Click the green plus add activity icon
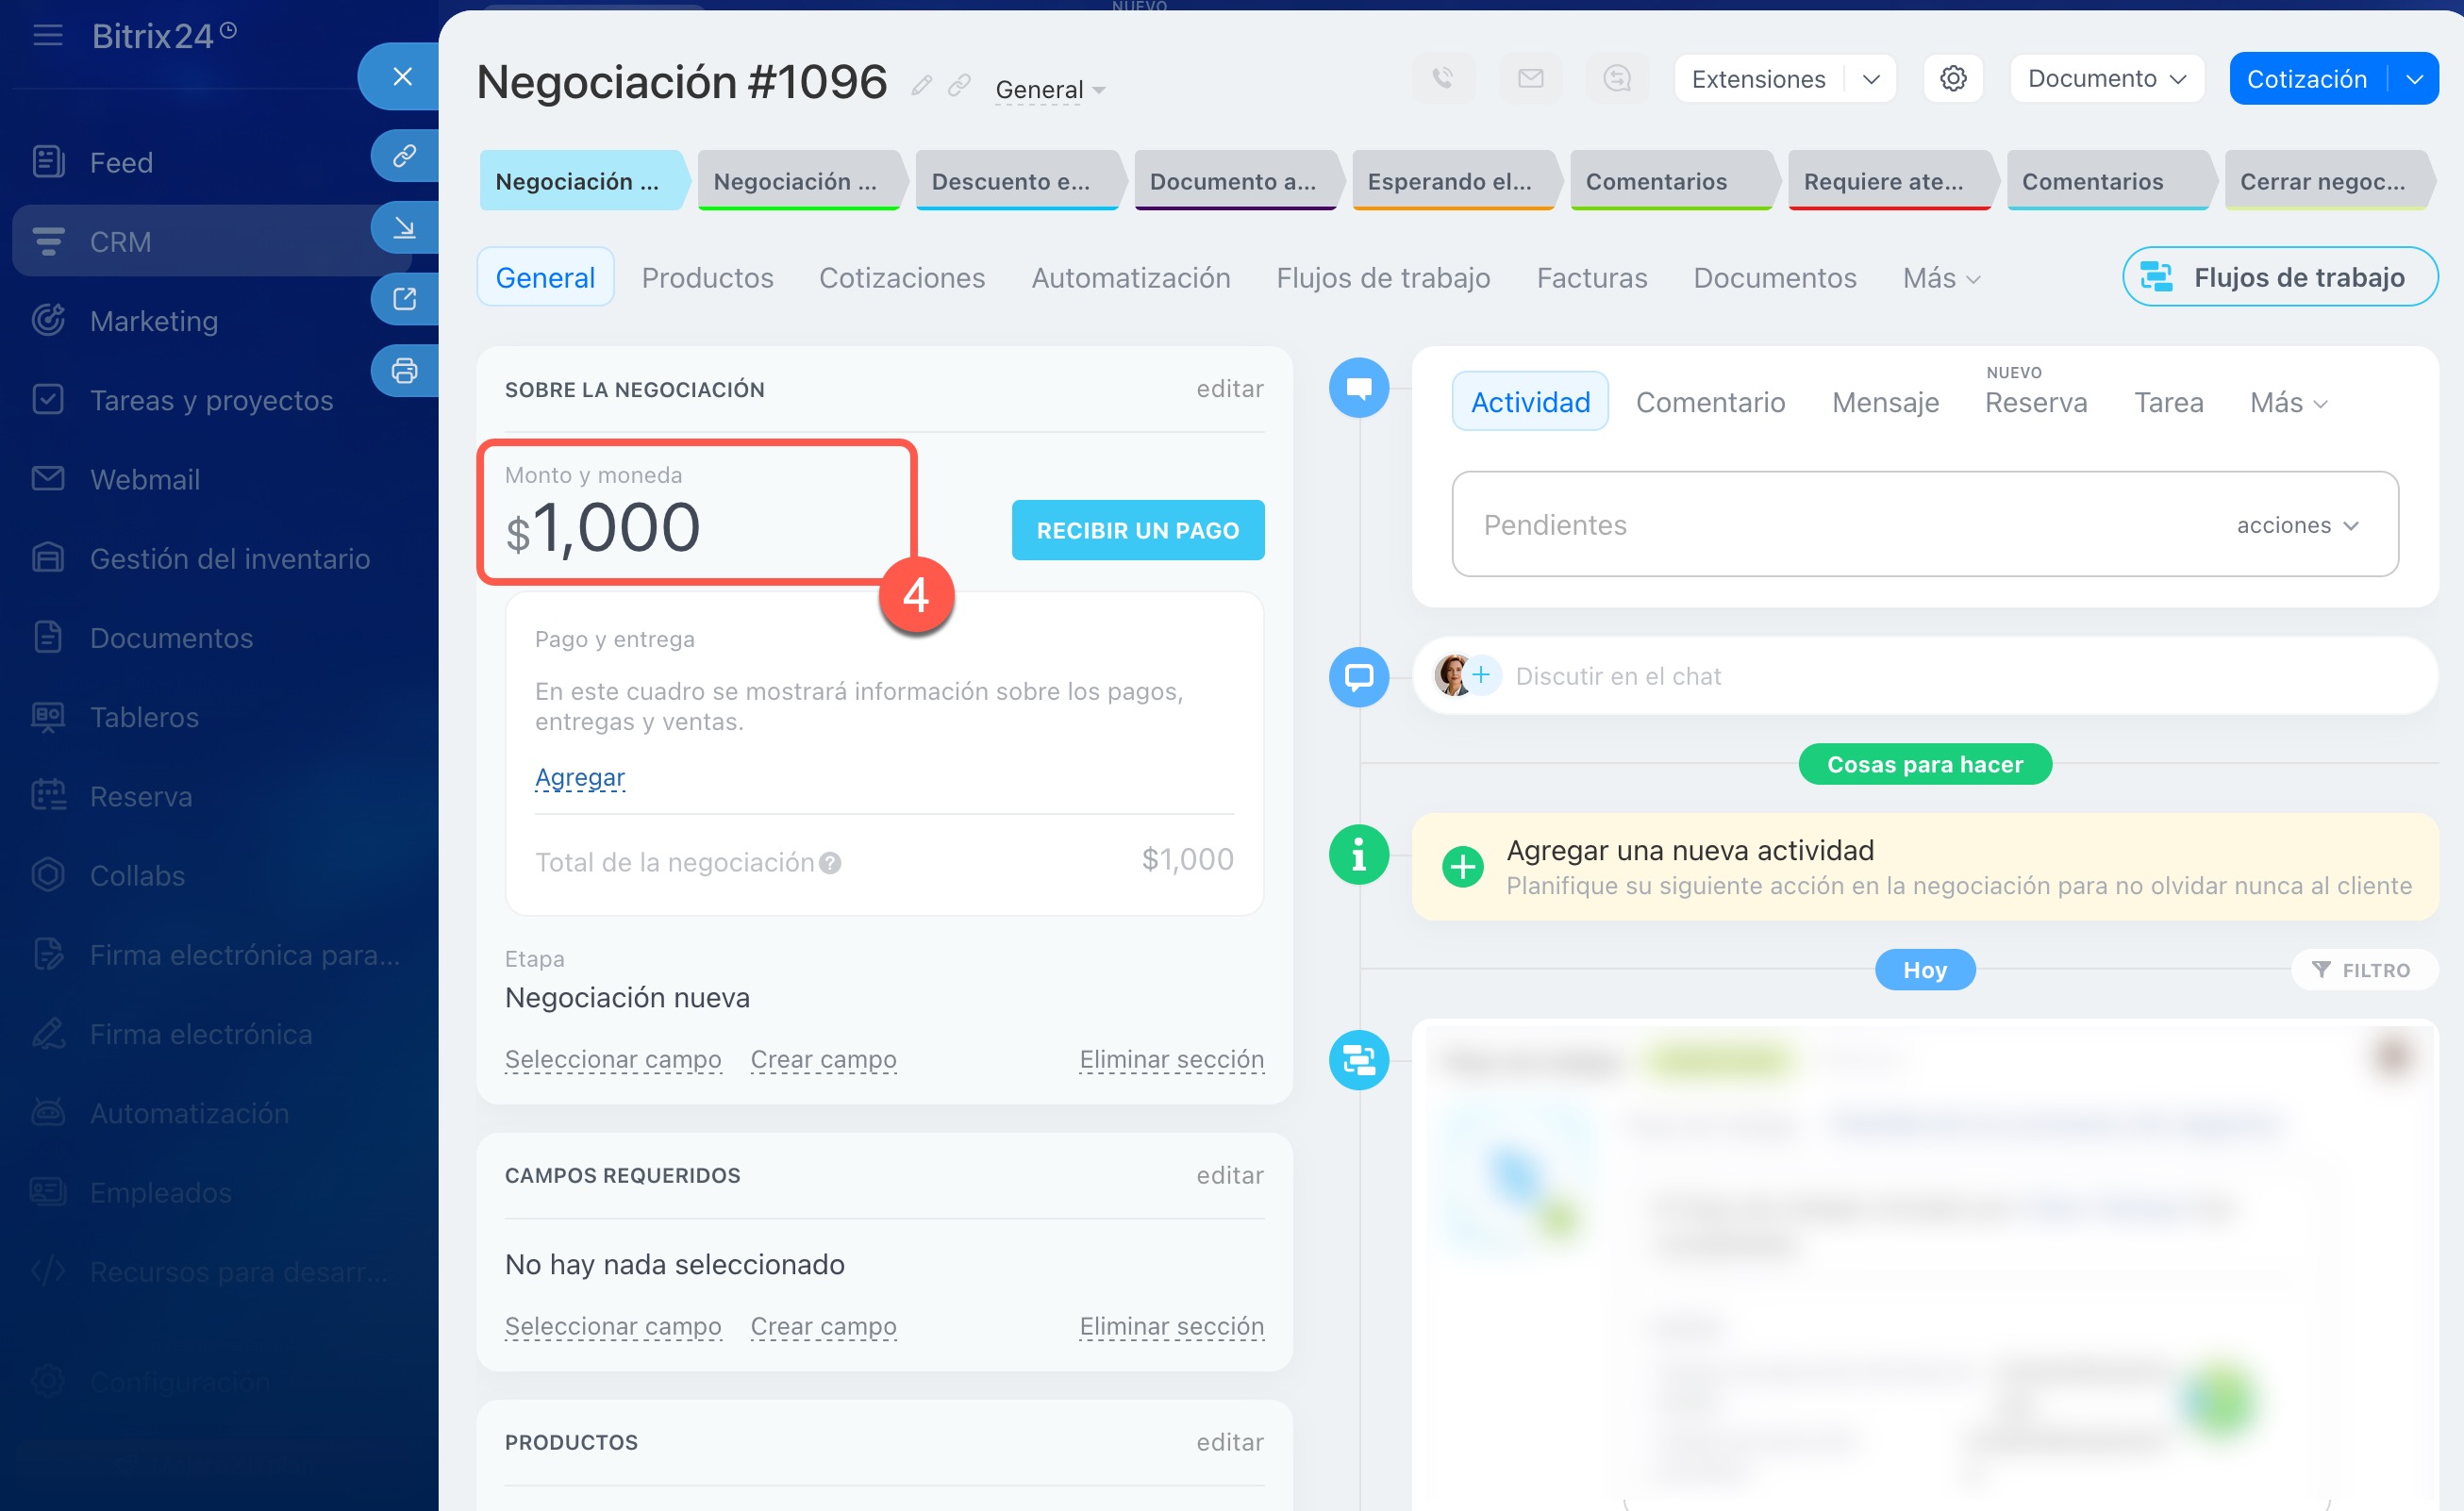The height and width of the screenshot is (1511, 2464). [x=1462, y=866]
